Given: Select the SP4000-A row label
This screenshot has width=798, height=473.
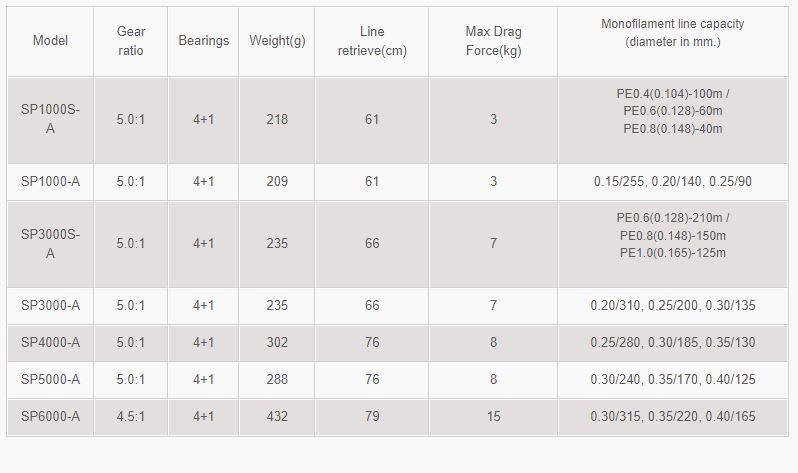Looking at the screenshot, I should (50, 343).
